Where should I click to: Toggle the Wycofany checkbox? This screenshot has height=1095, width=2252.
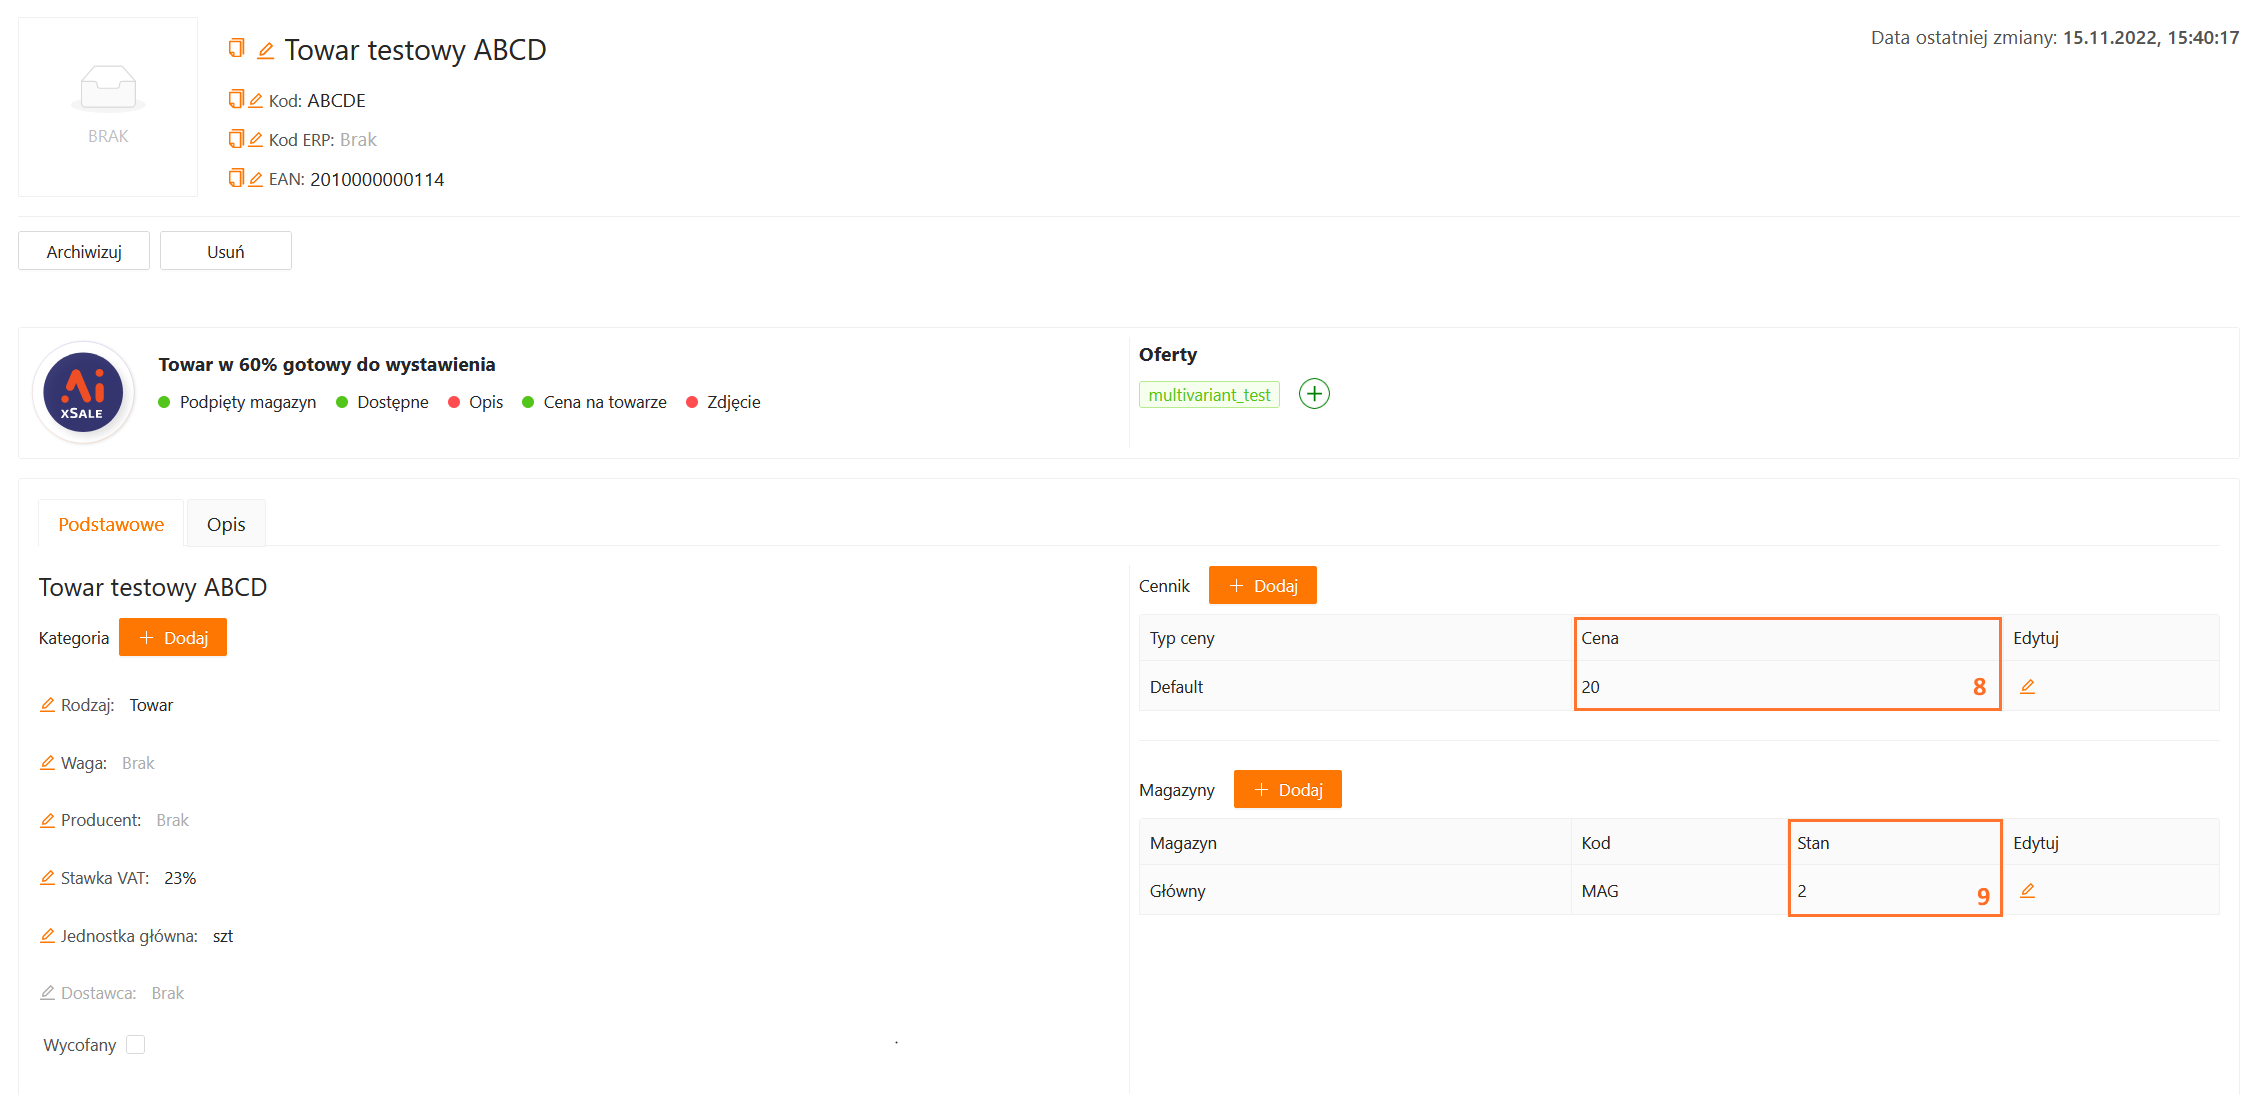tap(136, 1045)
